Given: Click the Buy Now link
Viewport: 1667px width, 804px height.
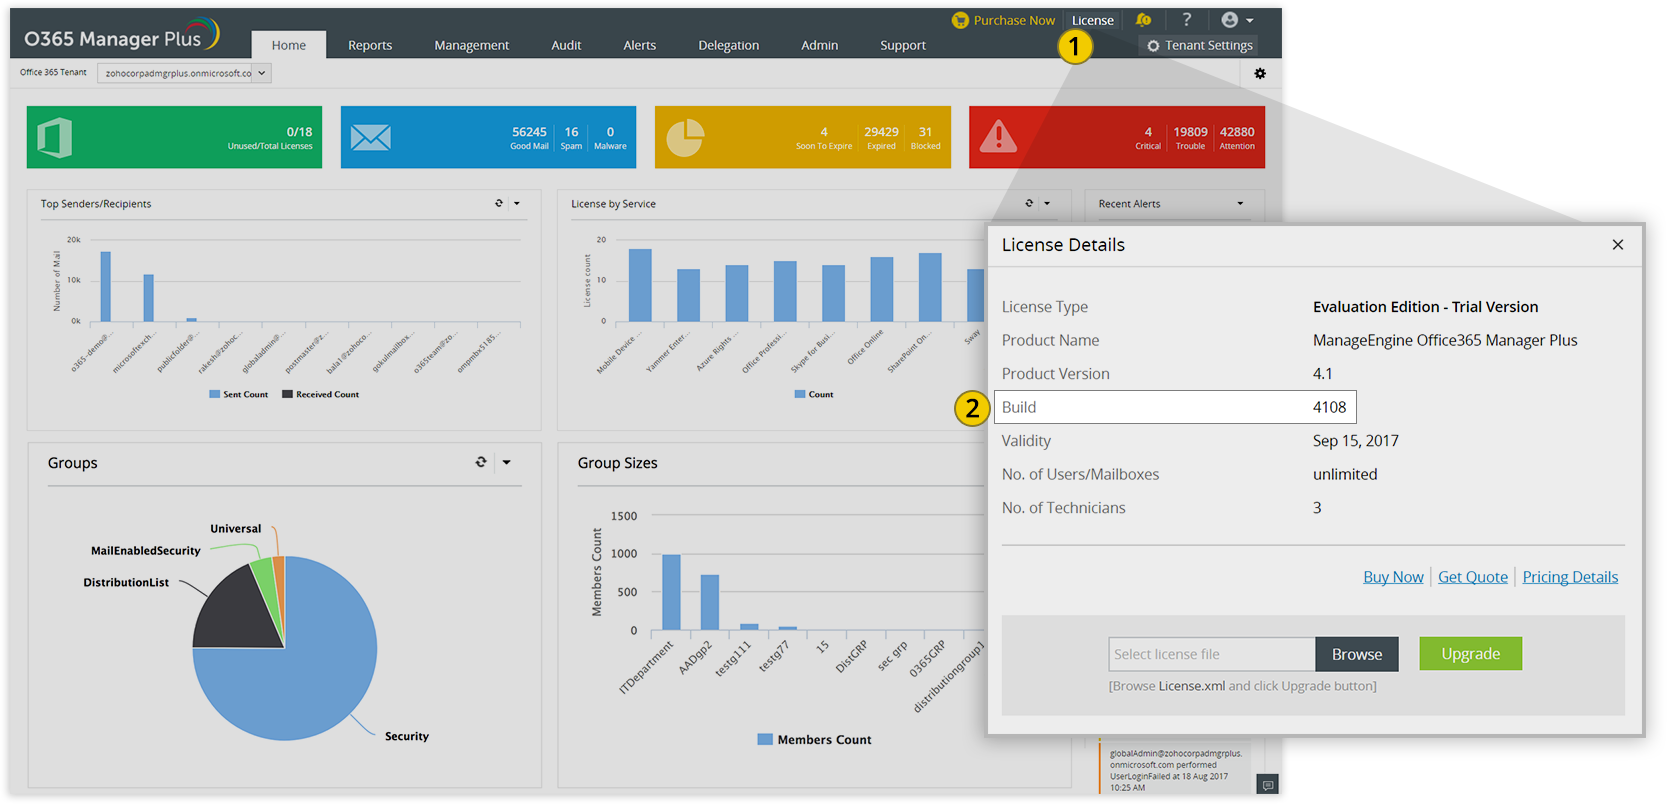Looking at the screenshot, I should 1393,577.
